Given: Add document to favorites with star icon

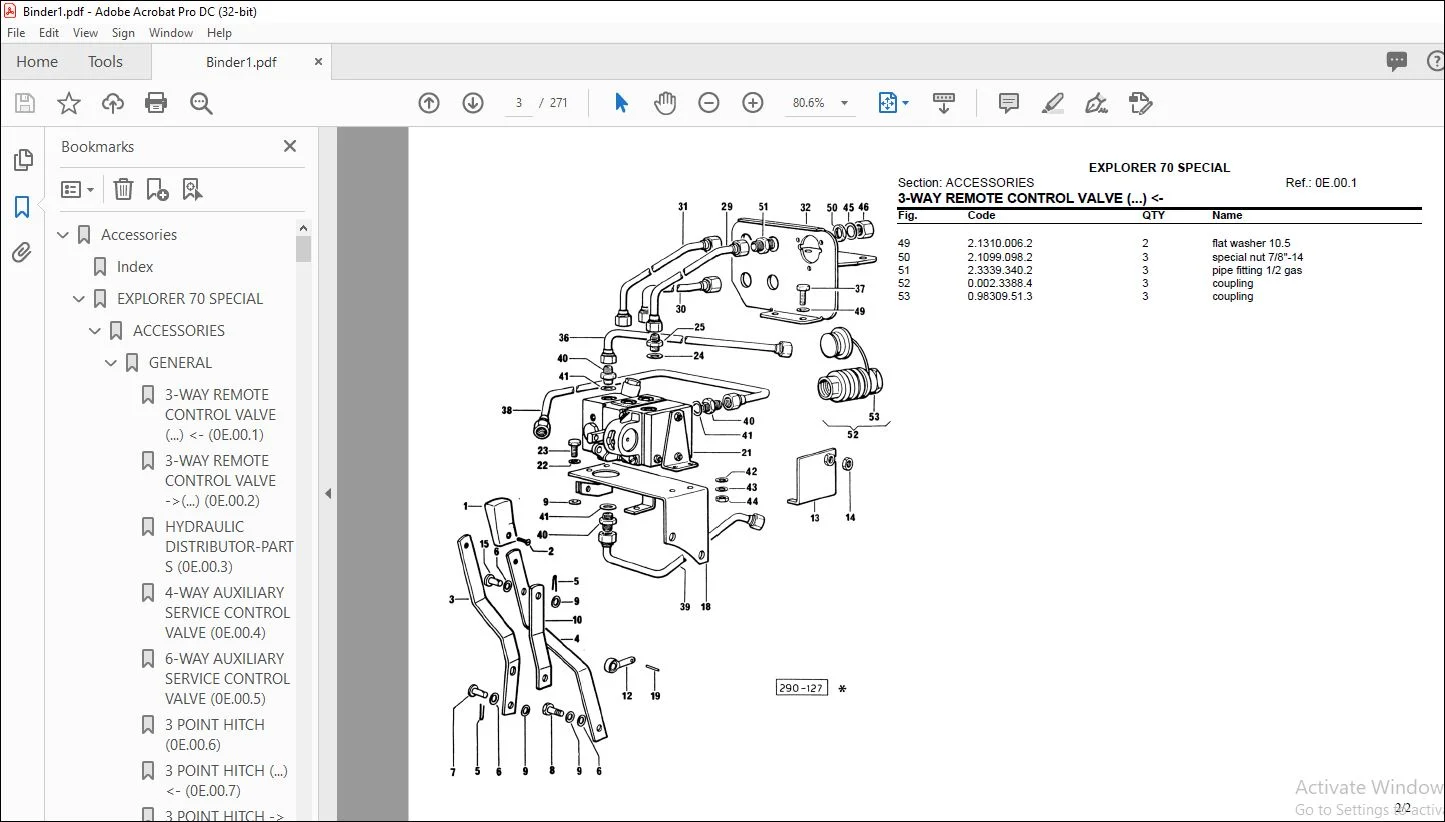Looking at the screenshot, I should (69, 103).
